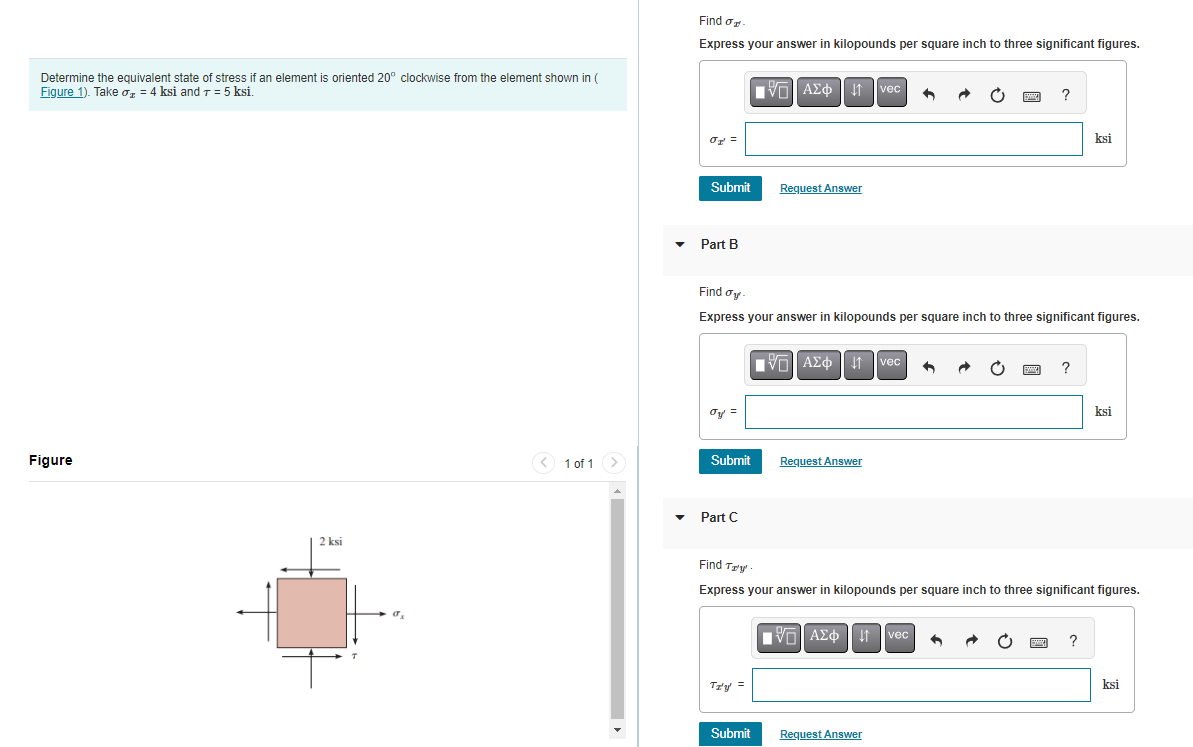
Task: Click Request Answer for Part C
Action: point(820,733)
